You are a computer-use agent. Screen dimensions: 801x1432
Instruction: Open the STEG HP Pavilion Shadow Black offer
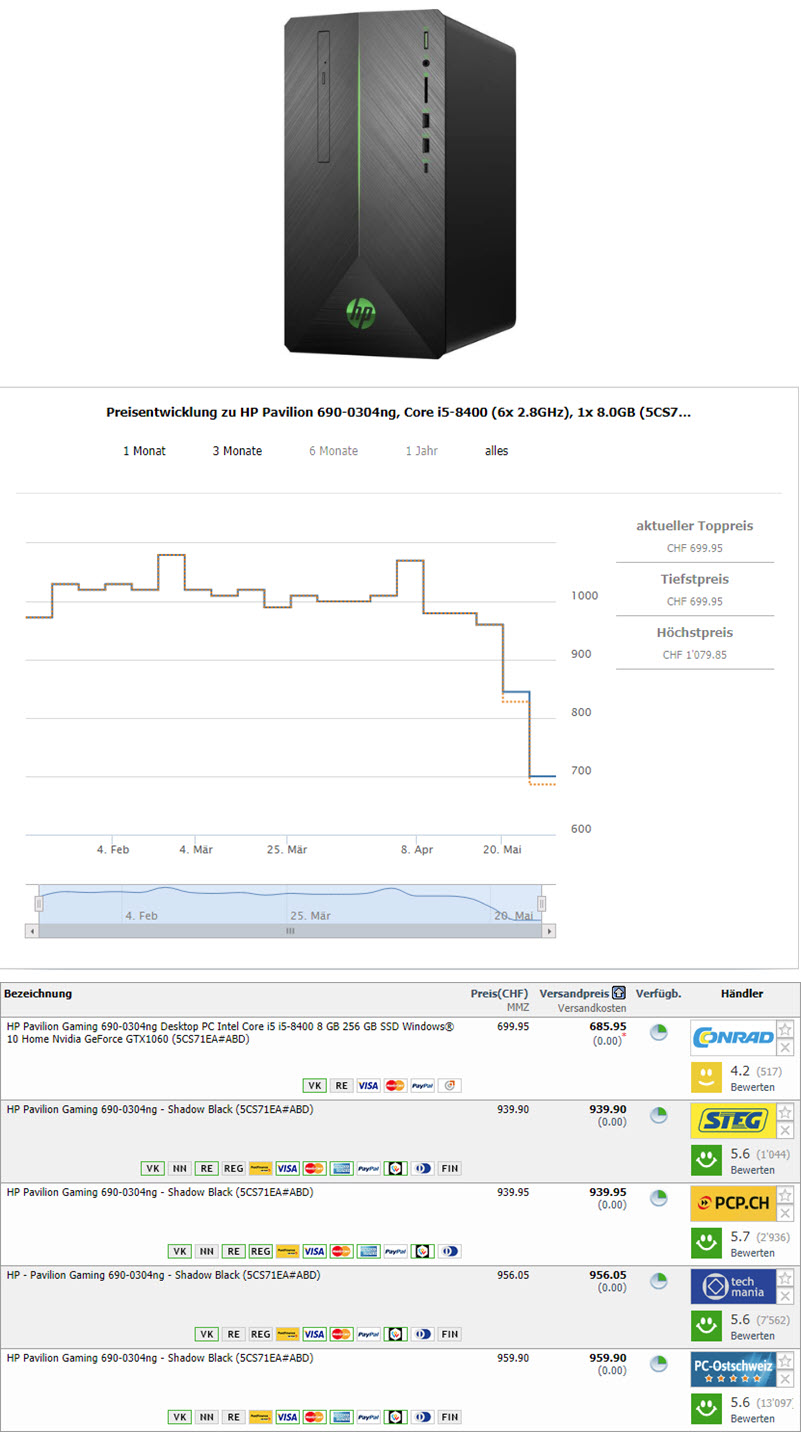tap(159, 1109)
